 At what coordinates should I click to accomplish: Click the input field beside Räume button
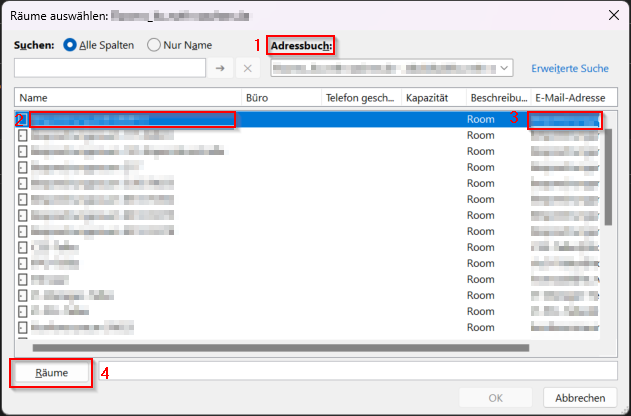[x=358, y=372]
